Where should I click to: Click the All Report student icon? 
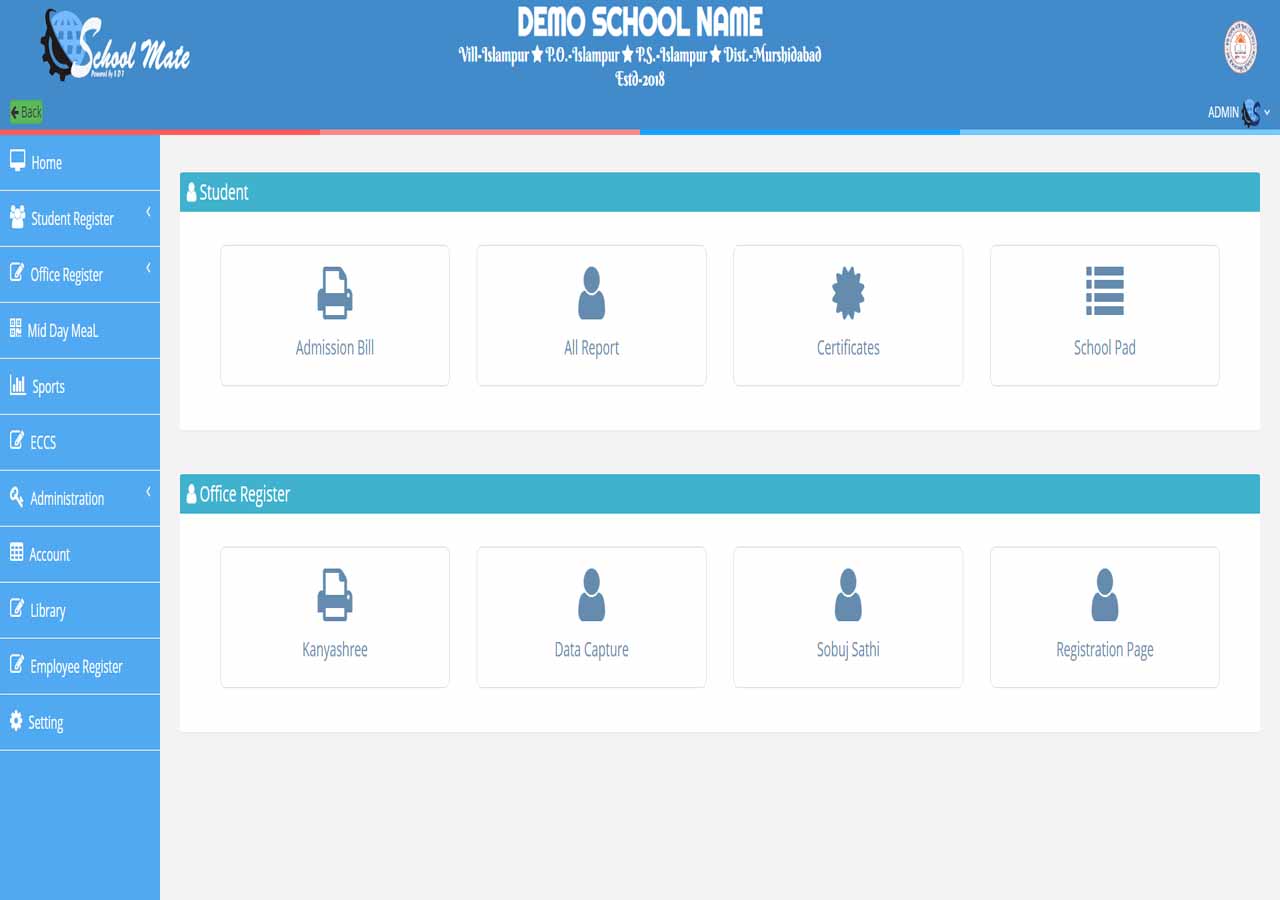(x=591, y=293)
